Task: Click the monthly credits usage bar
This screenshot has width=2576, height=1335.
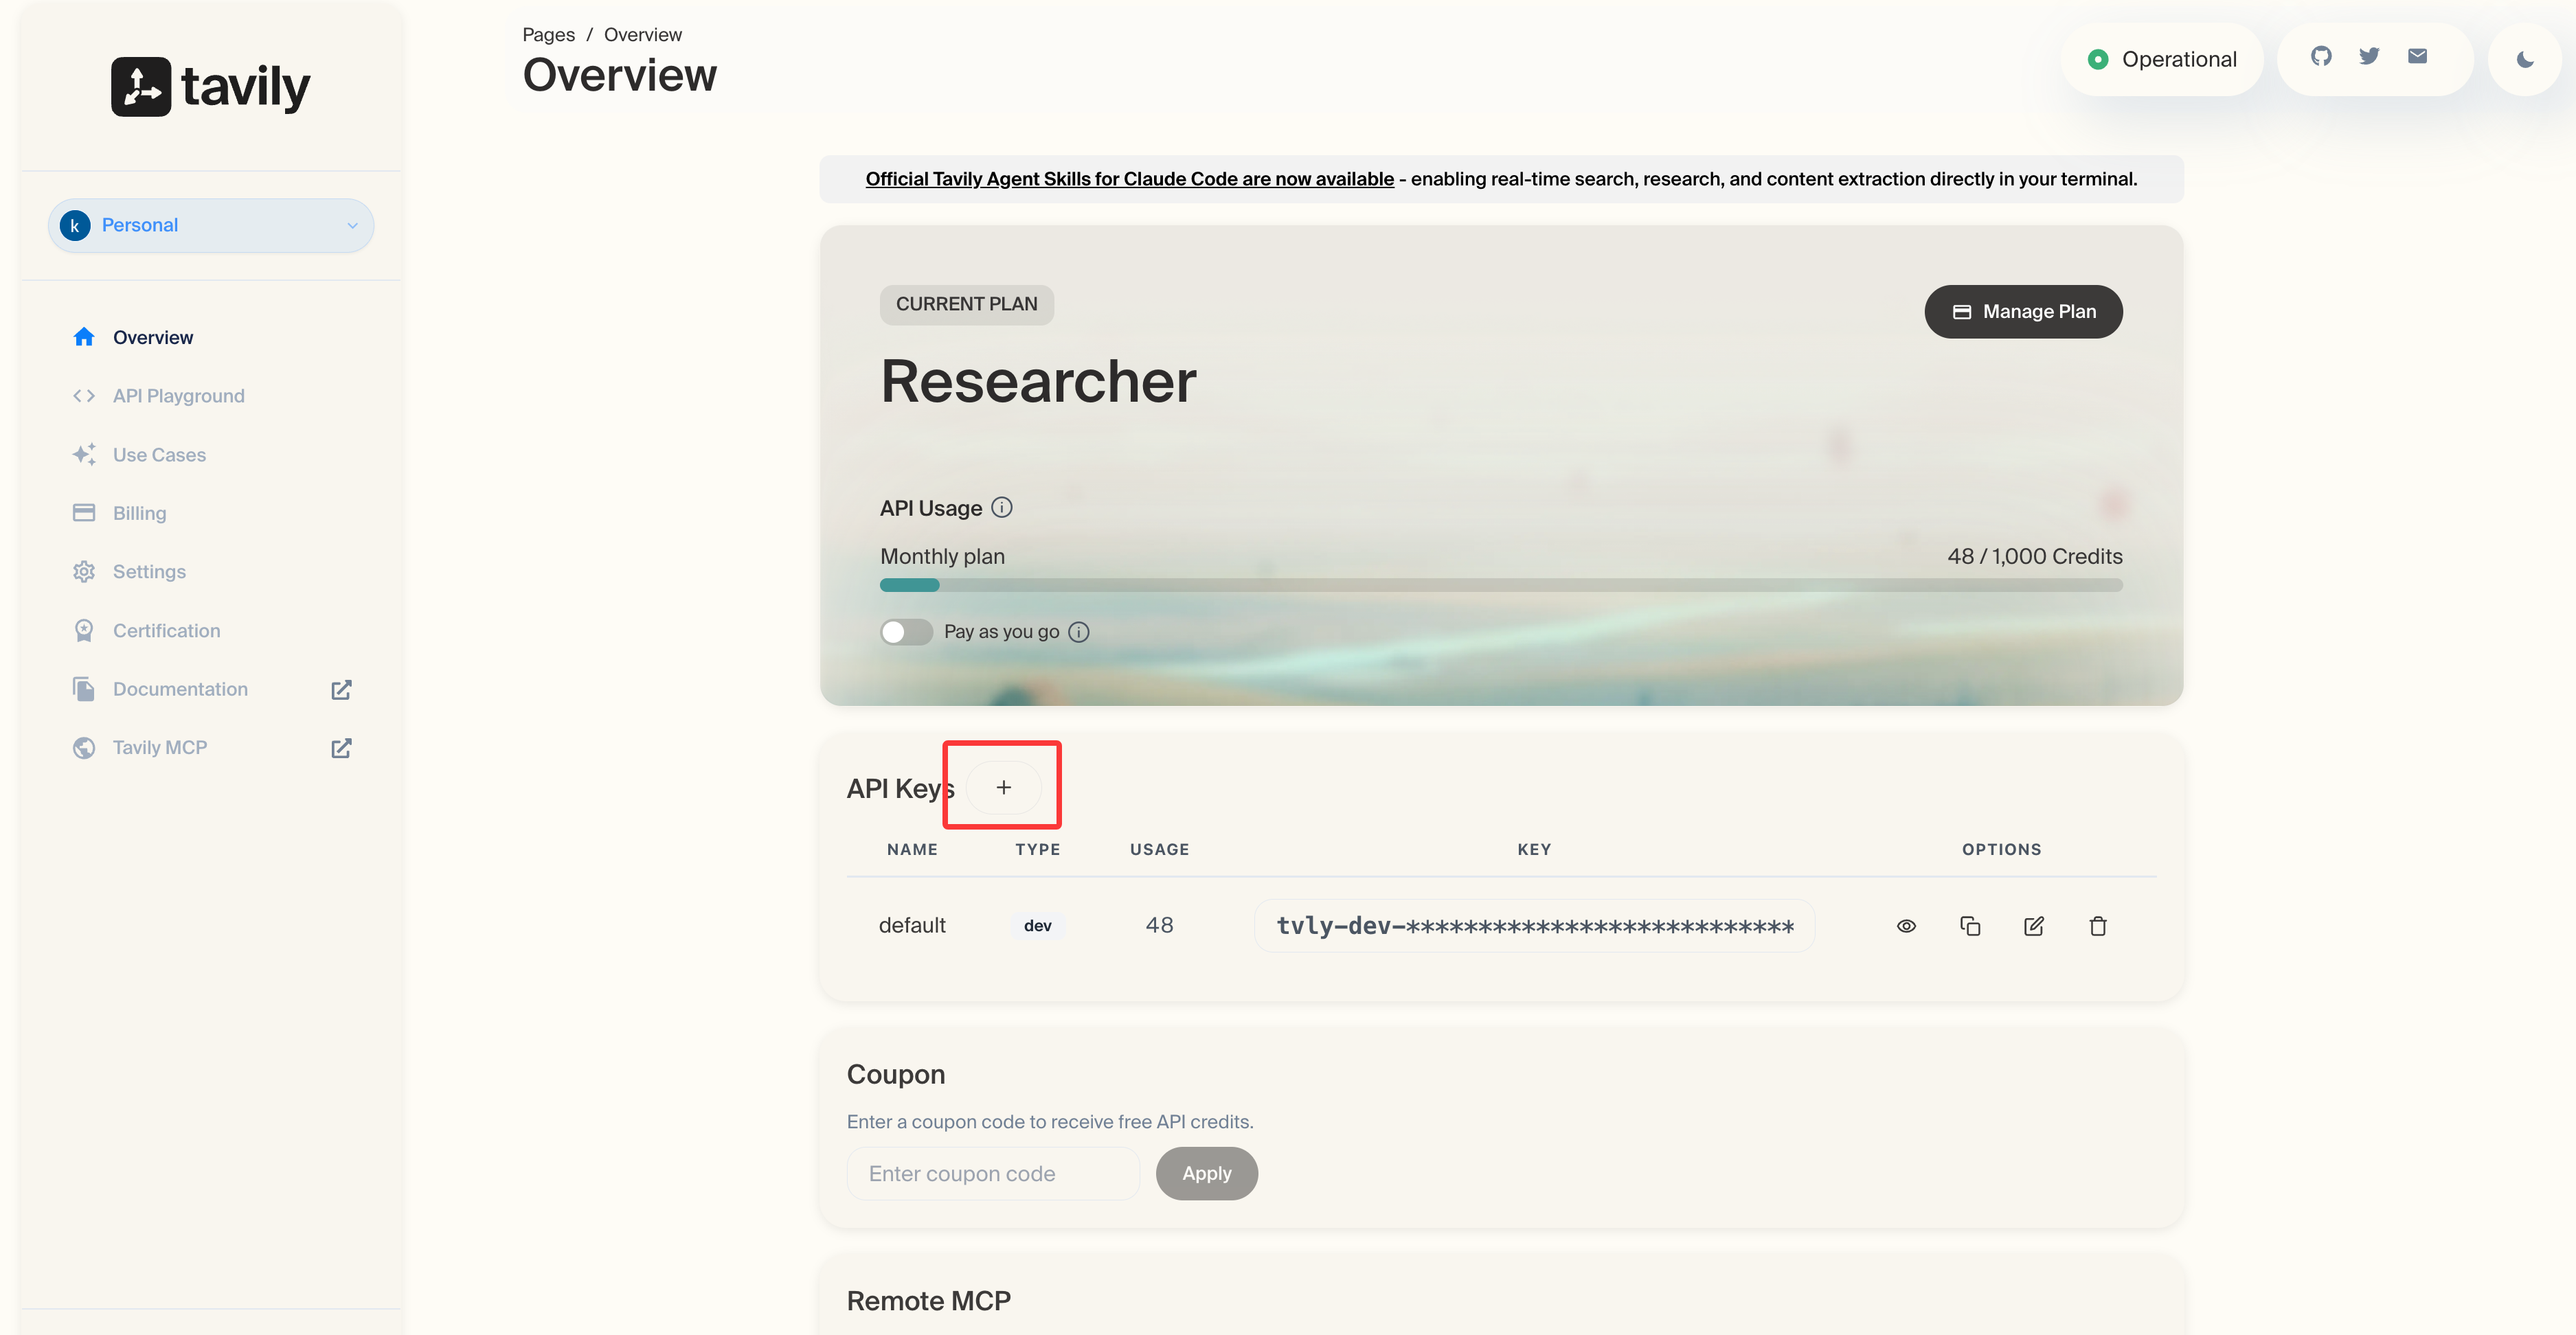Action: pyautogui.click(x=1501, y=585)
